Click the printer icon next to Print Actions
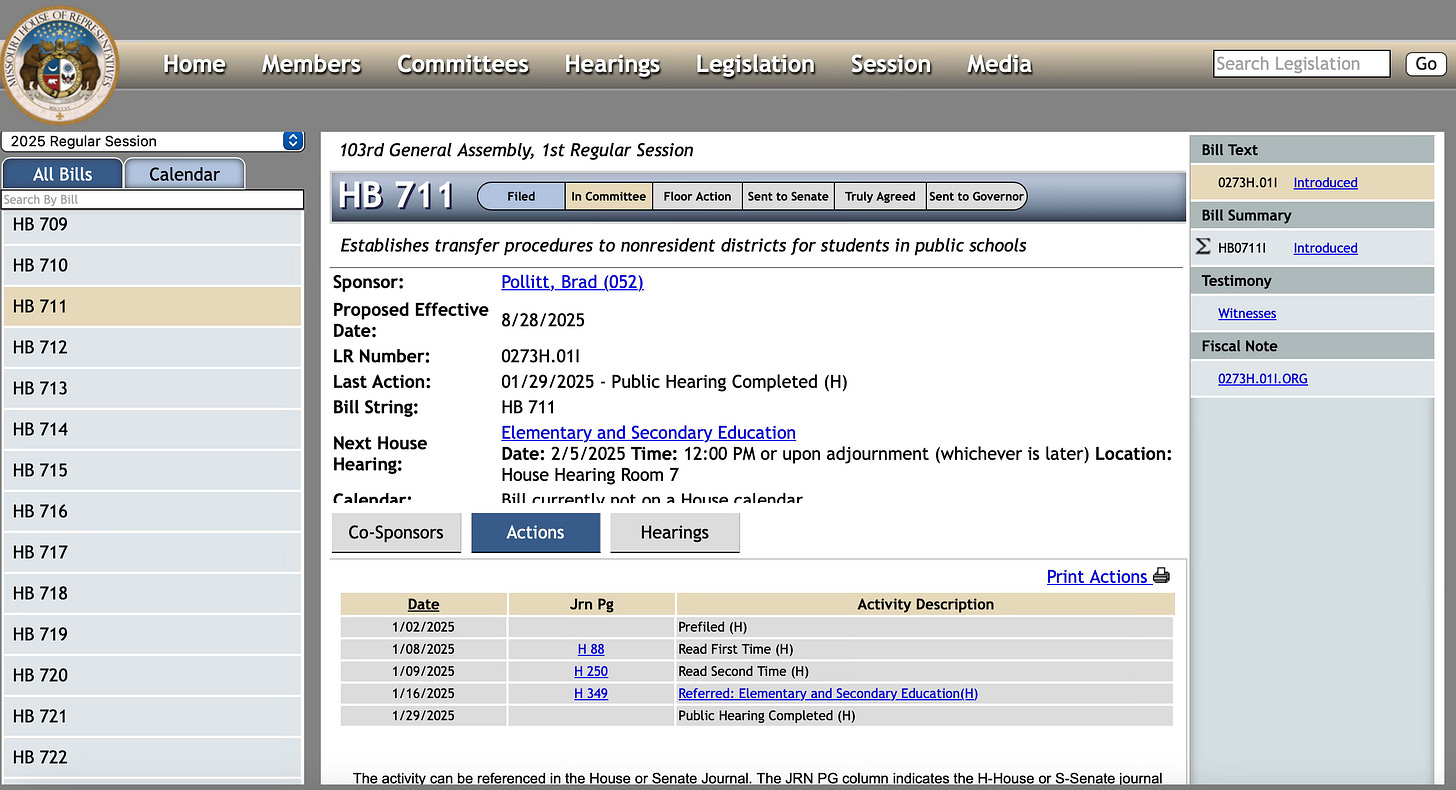 [x=1161, y=576]
